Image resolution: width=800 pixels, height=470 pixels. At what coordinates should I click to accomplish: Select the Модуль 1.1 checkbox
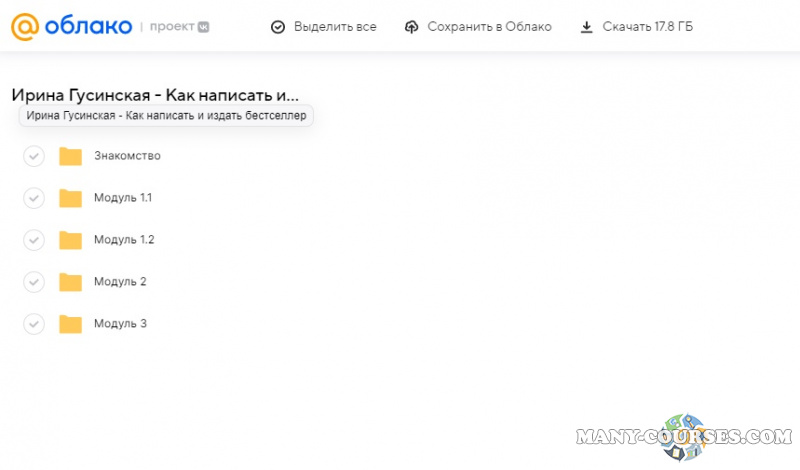tap(34, 198)
